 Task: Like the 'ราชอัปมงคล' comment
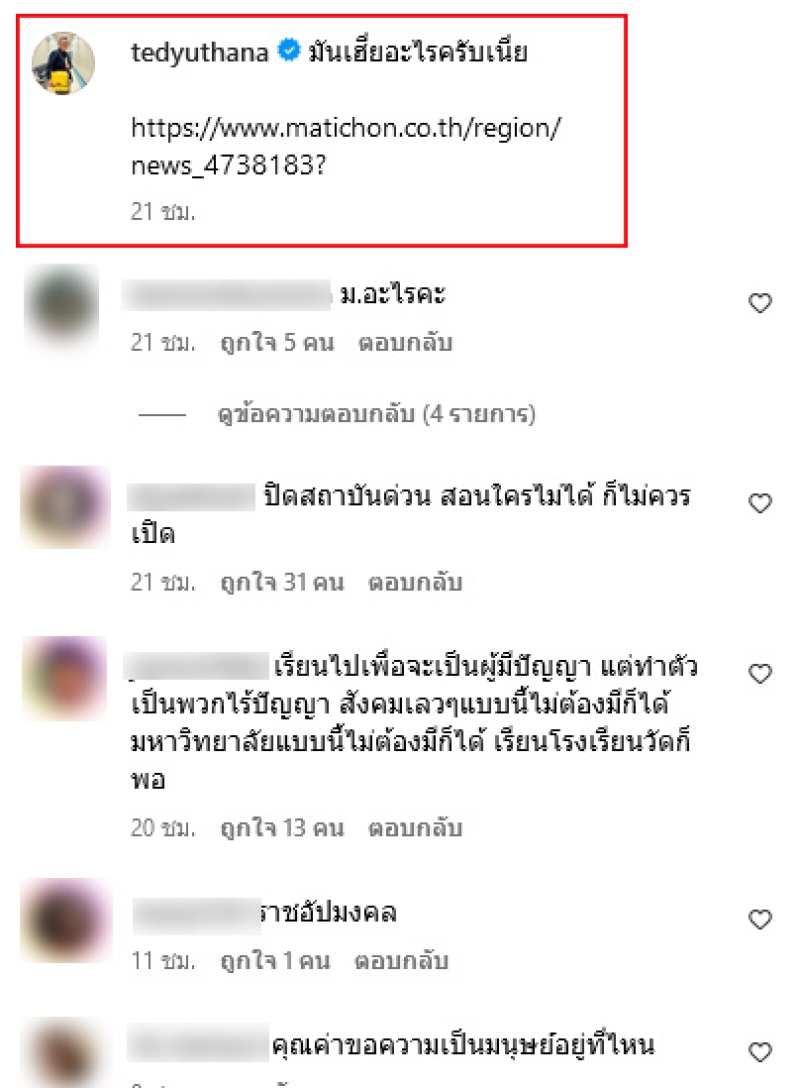click(760, 919)
